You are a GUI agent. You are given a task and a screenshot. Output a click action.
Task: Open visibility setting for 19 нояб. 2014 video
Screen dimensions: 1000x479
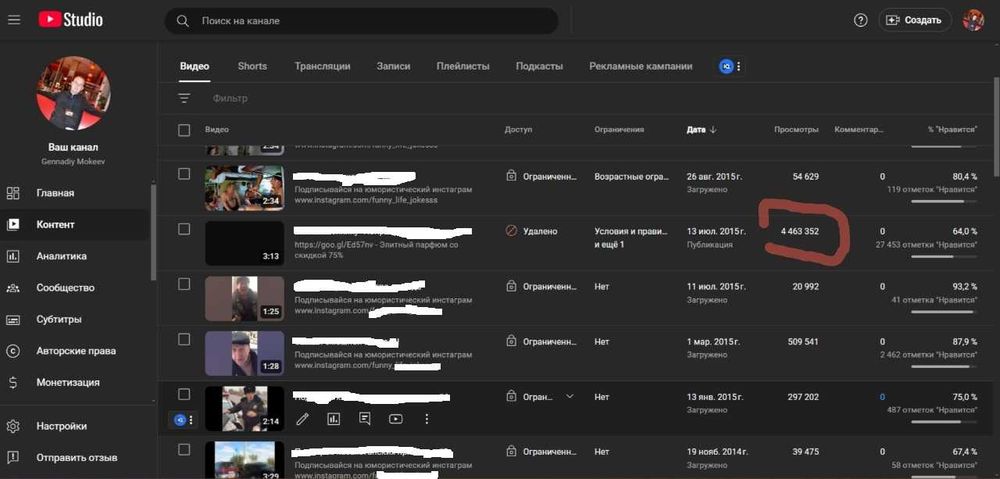click(541, 452)
